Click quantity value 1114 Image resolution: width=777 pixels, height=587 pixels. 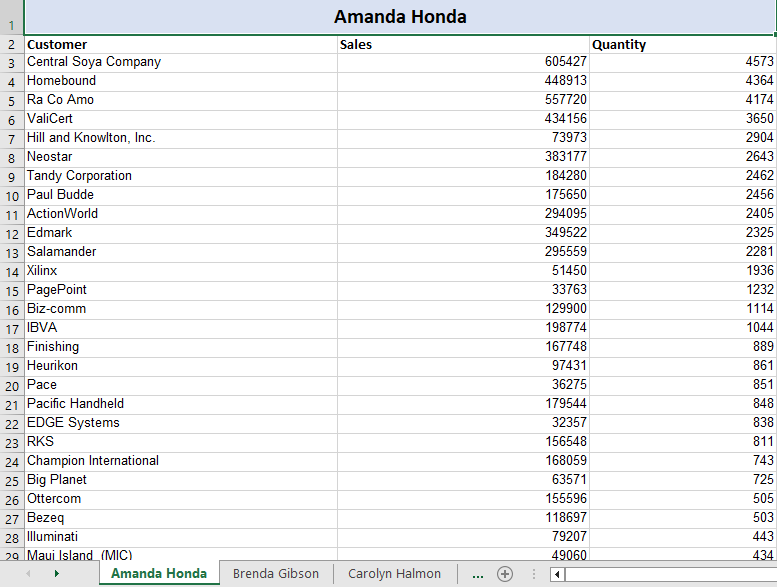[x=683, y=310]
